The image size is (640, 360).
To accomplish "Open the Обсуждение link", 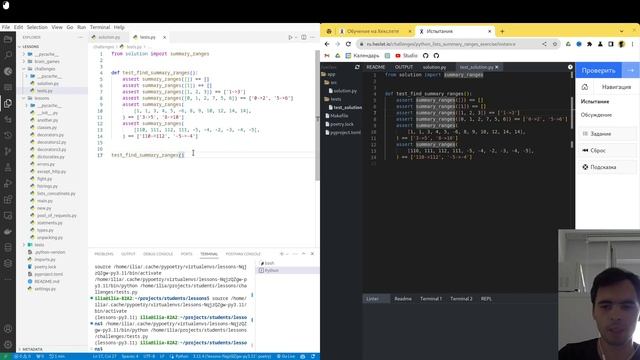I will 596,115.
